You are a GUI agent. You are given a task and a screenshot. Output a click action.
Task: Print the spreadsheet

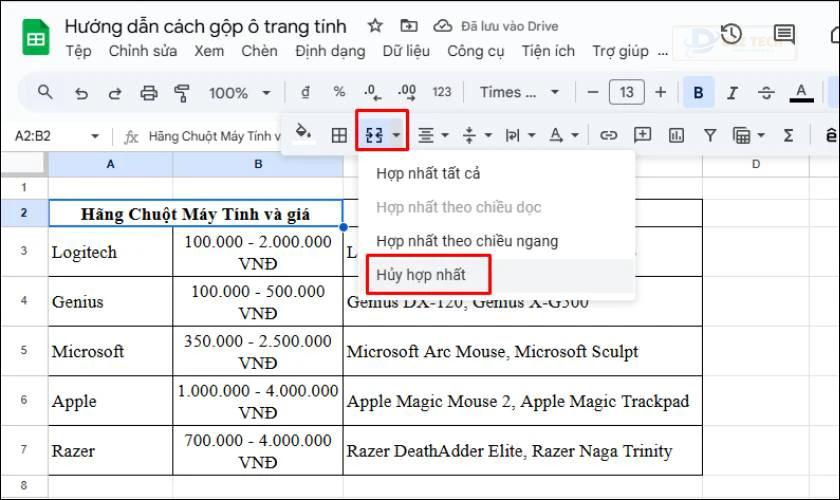pyautogui.click(x=148, y=93)
